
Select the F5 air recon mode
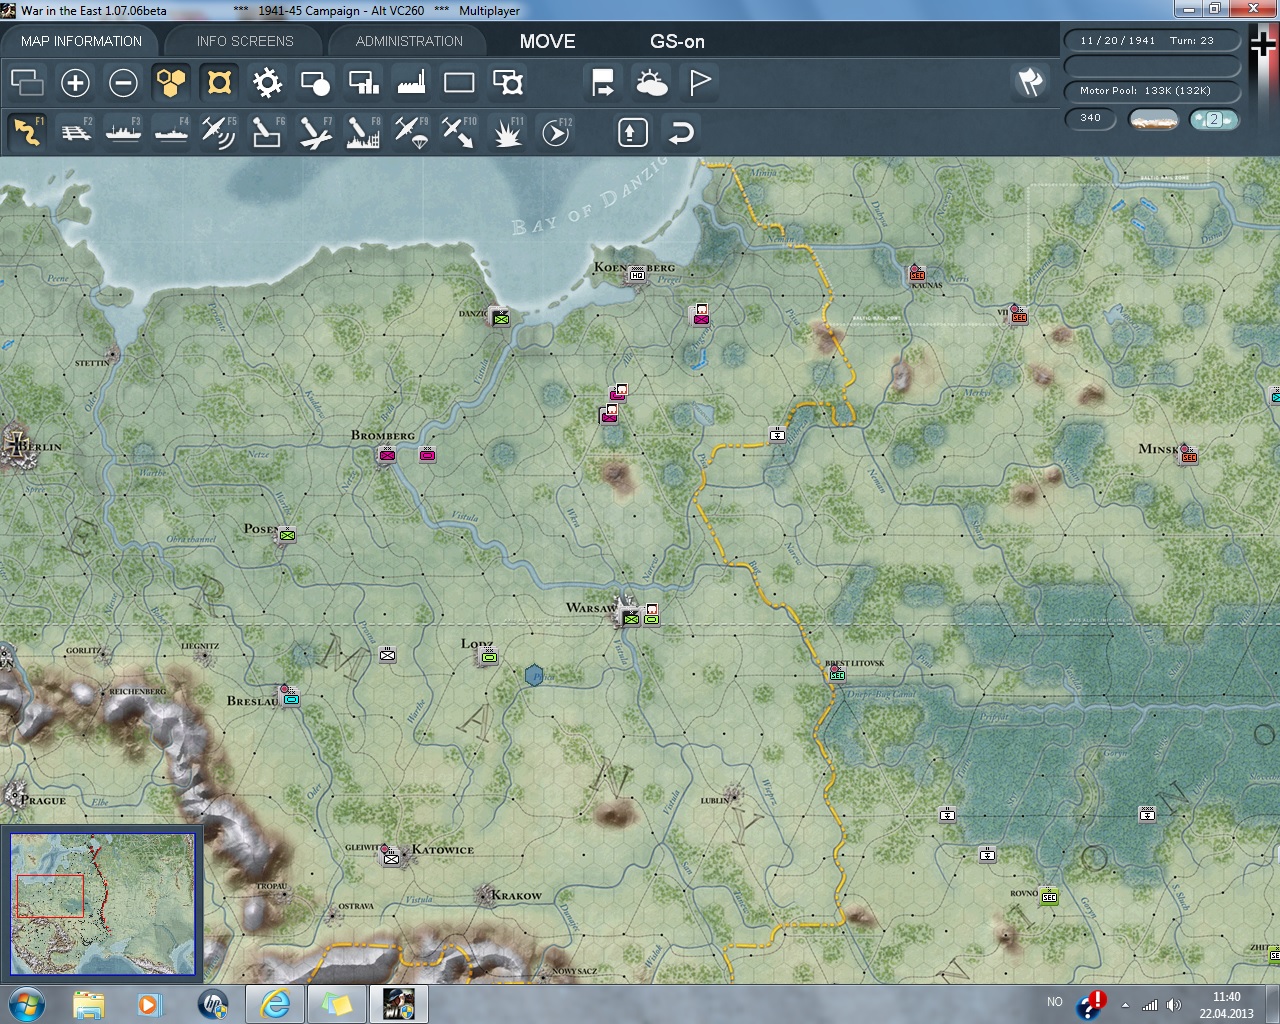tap(219, 132)
